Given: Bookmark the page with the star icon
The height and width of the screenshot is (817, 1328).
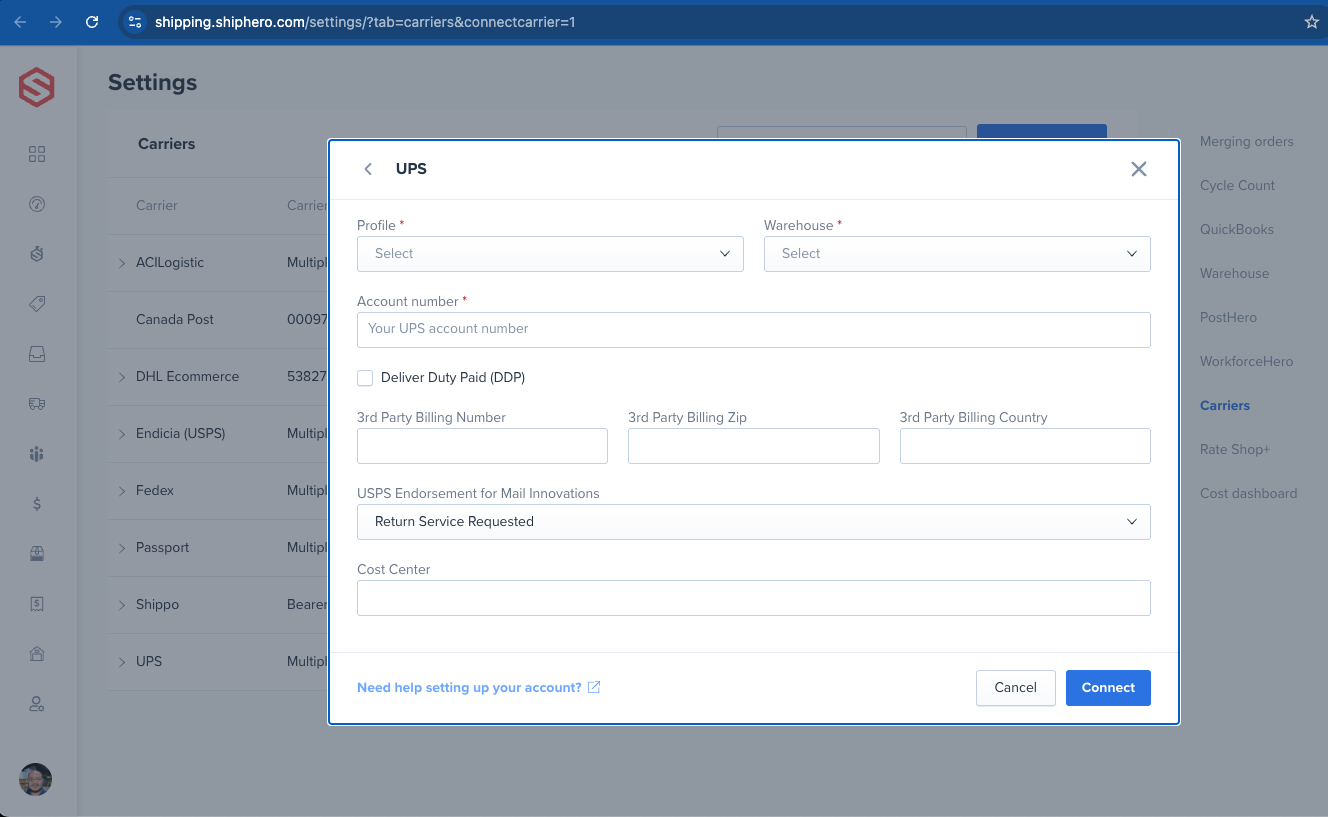Looking at the screenshot, I should click(1312, 22).
